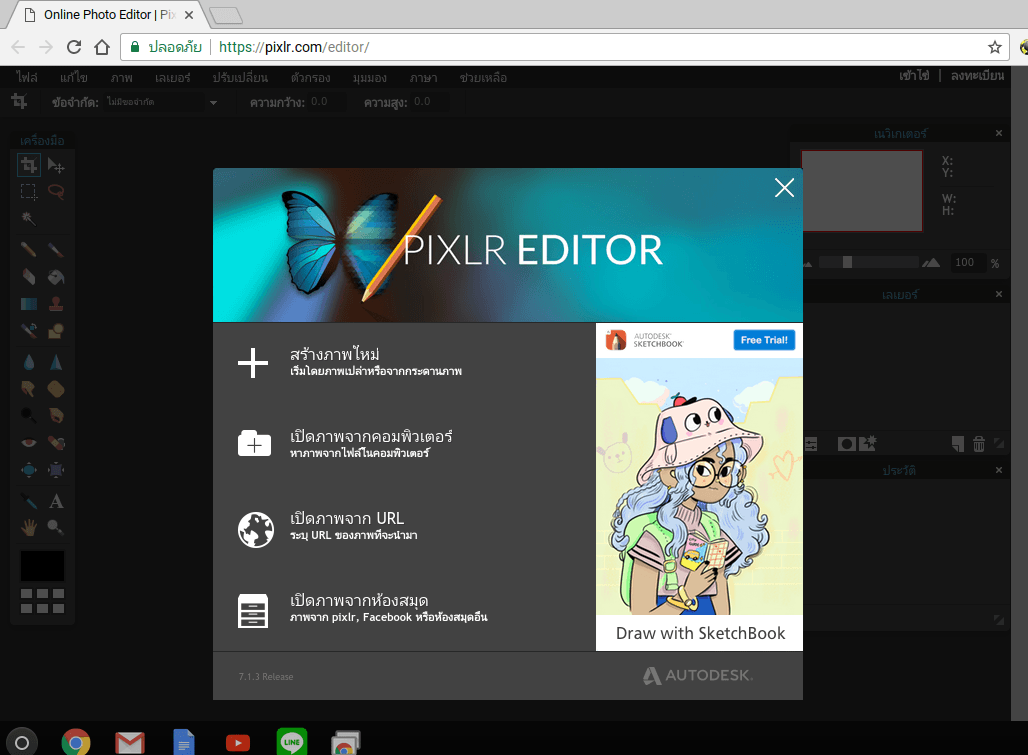Select the Sharpen triangle tool

click(56, 362)
